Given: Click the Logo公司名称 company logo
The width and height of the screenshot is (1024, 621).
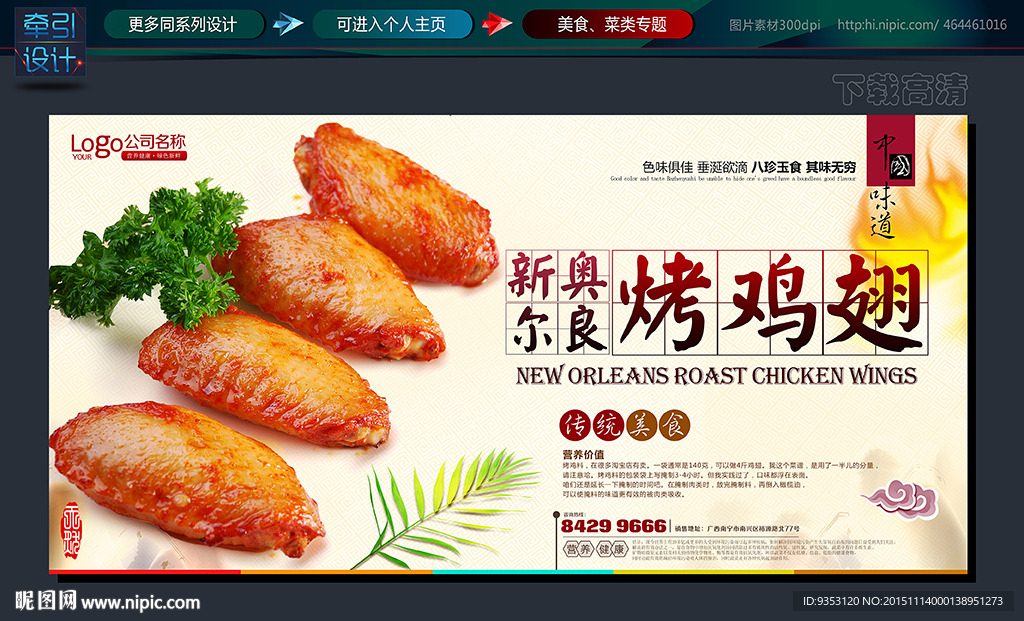Looking at the screenshot, I should [x=129, y=146].
